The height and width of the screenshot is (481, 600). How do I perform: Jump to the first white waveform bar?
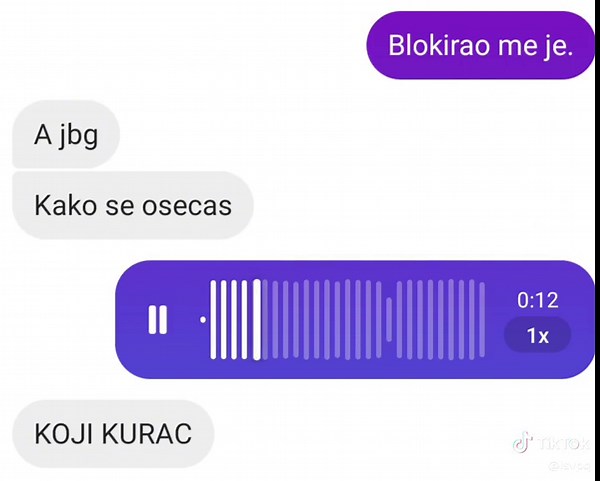pyautogui.click(x=213, y=320)
